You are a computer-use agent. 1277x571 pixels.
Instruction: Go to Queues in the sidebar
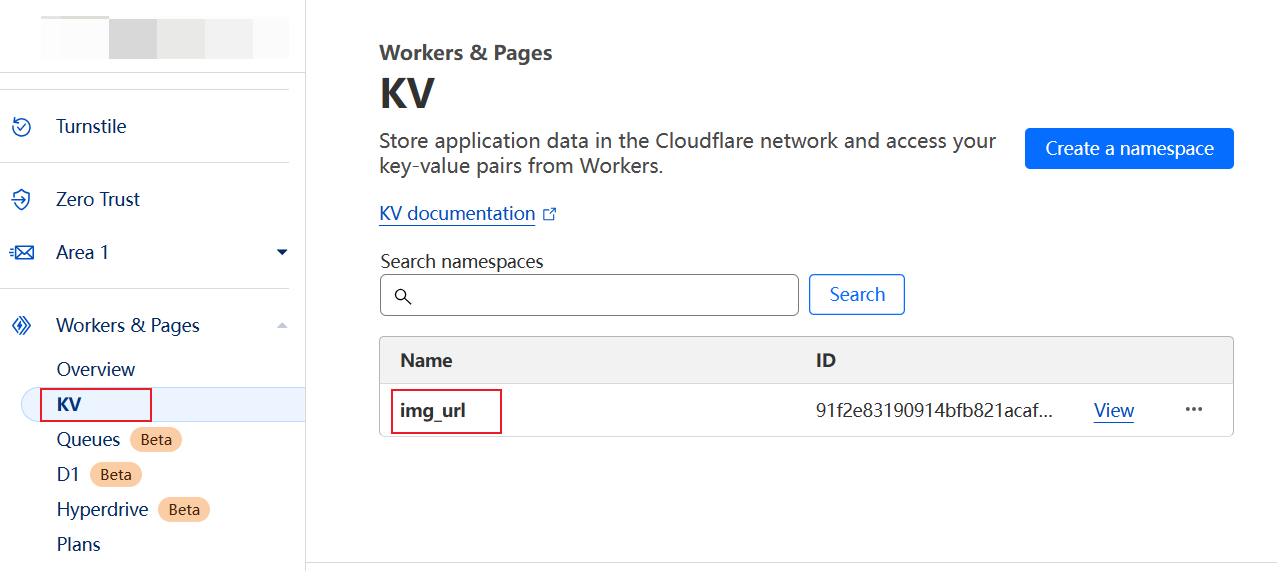tap(88, 439)
